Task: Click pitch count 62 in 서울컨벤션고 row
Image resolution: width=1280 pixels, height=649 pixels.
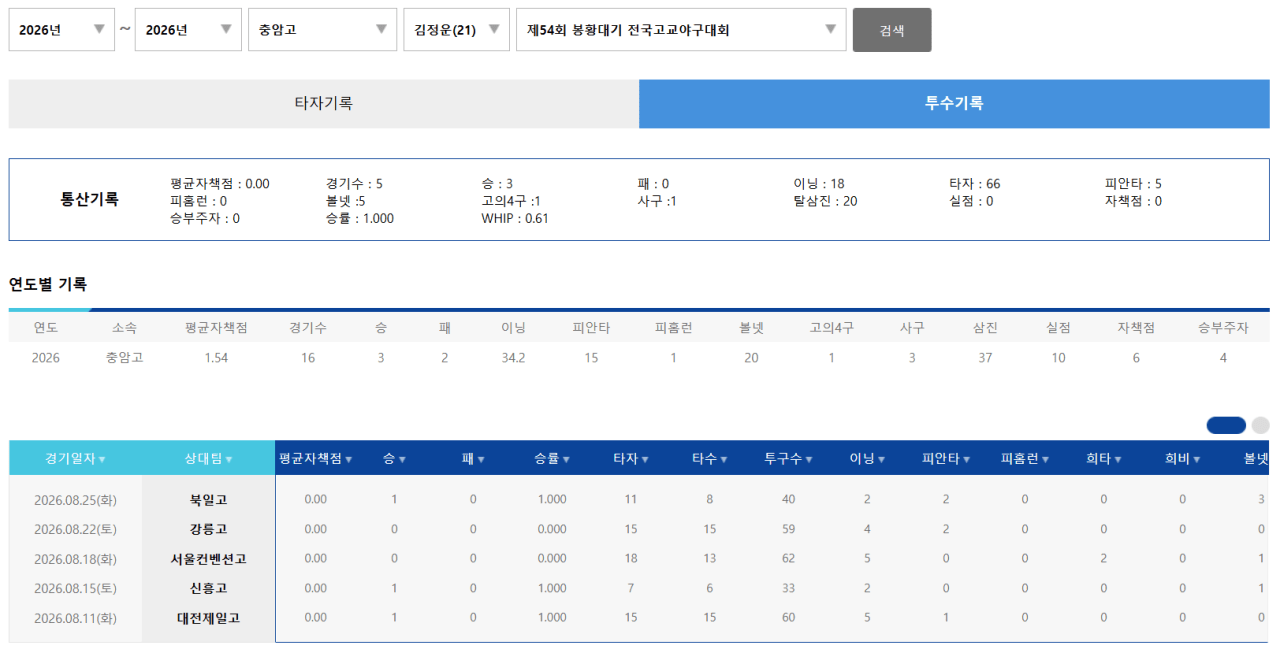Action: pos(788,559)
